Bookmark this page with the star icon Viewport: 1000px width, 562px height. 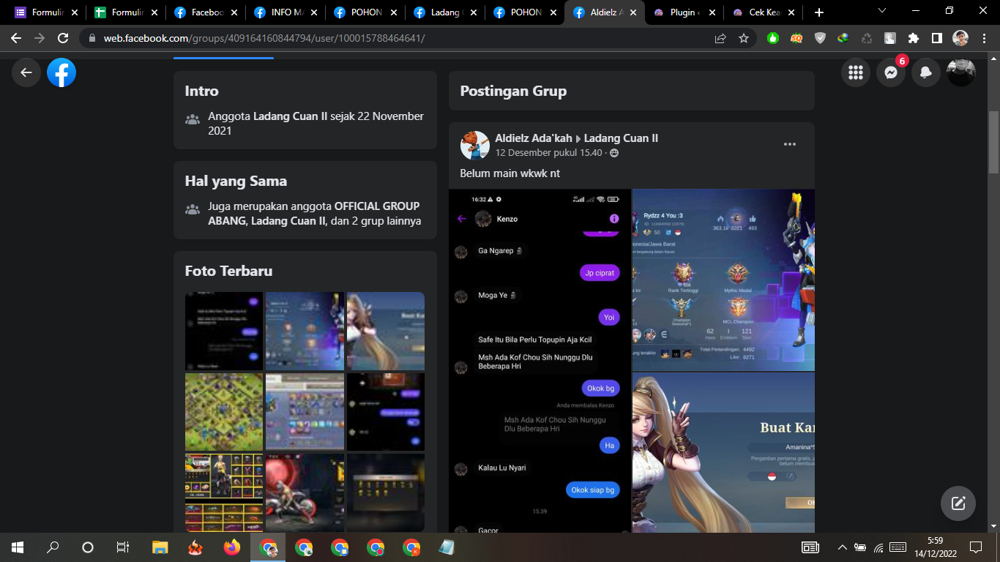pyautogui.click(x=744, y=38)
